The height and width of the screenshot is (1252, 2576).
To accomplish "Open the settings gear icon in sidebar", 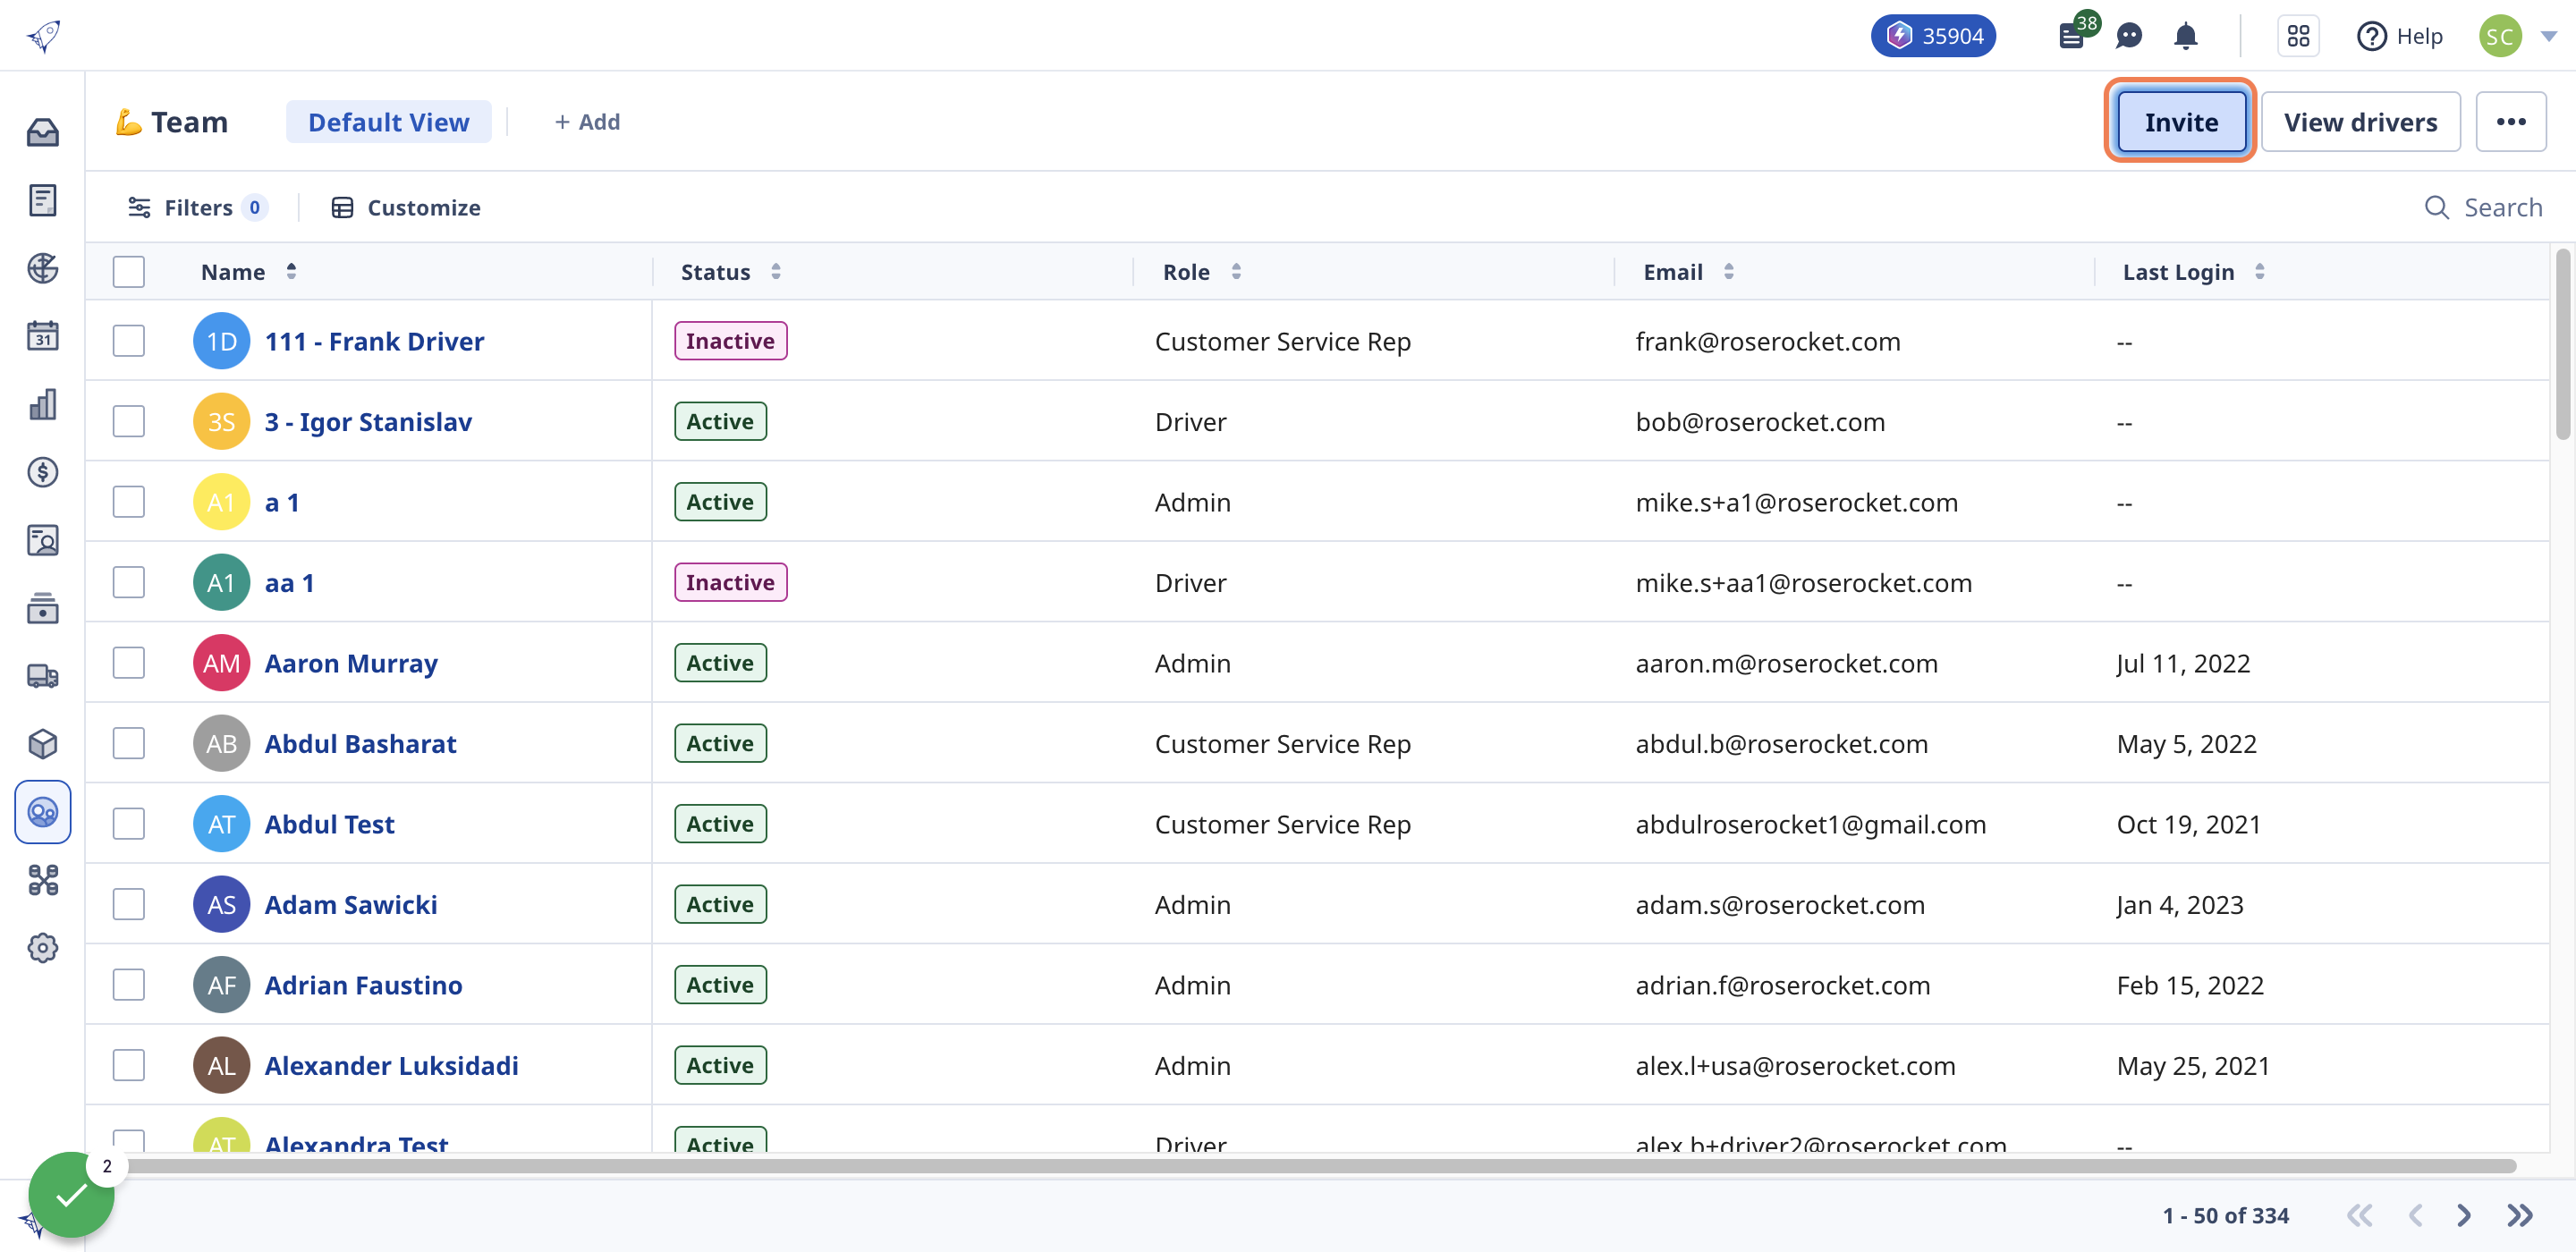I will coord(42,948).
